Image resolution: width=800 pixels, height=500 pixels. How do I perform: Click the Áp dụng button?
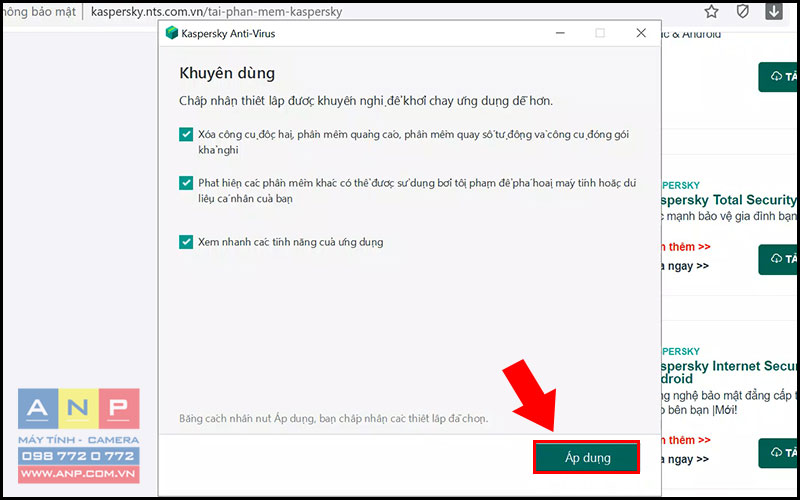pyautogui.click(x=587, y=457)
